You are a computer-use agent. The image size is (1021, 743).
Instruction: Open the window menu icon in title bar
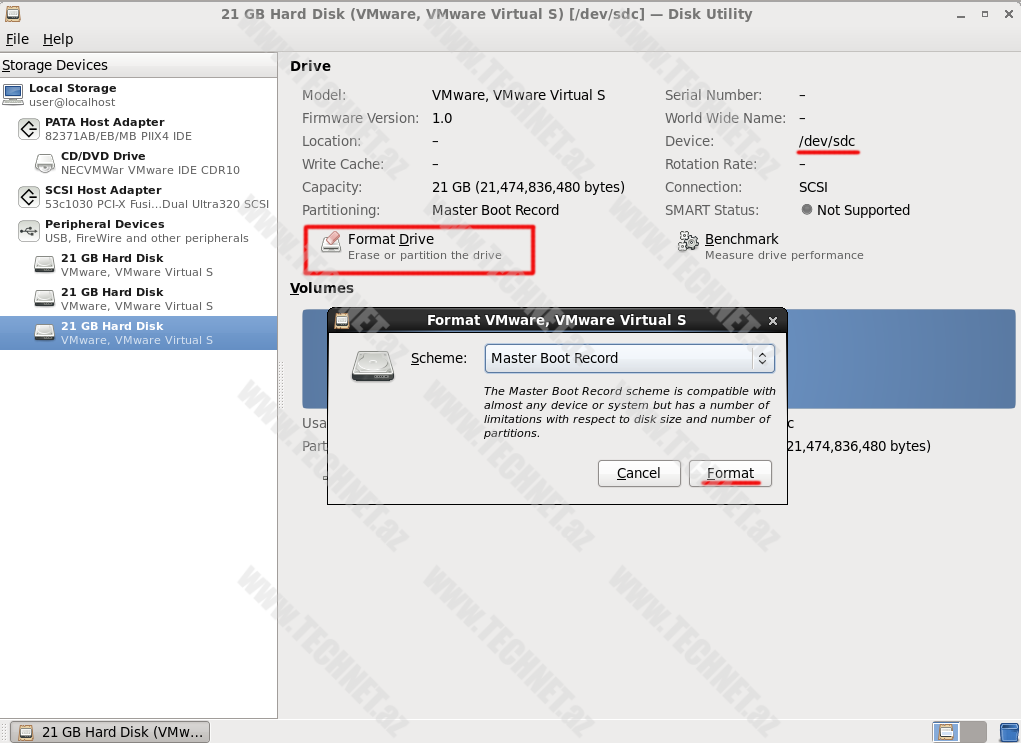coord(10,14)
